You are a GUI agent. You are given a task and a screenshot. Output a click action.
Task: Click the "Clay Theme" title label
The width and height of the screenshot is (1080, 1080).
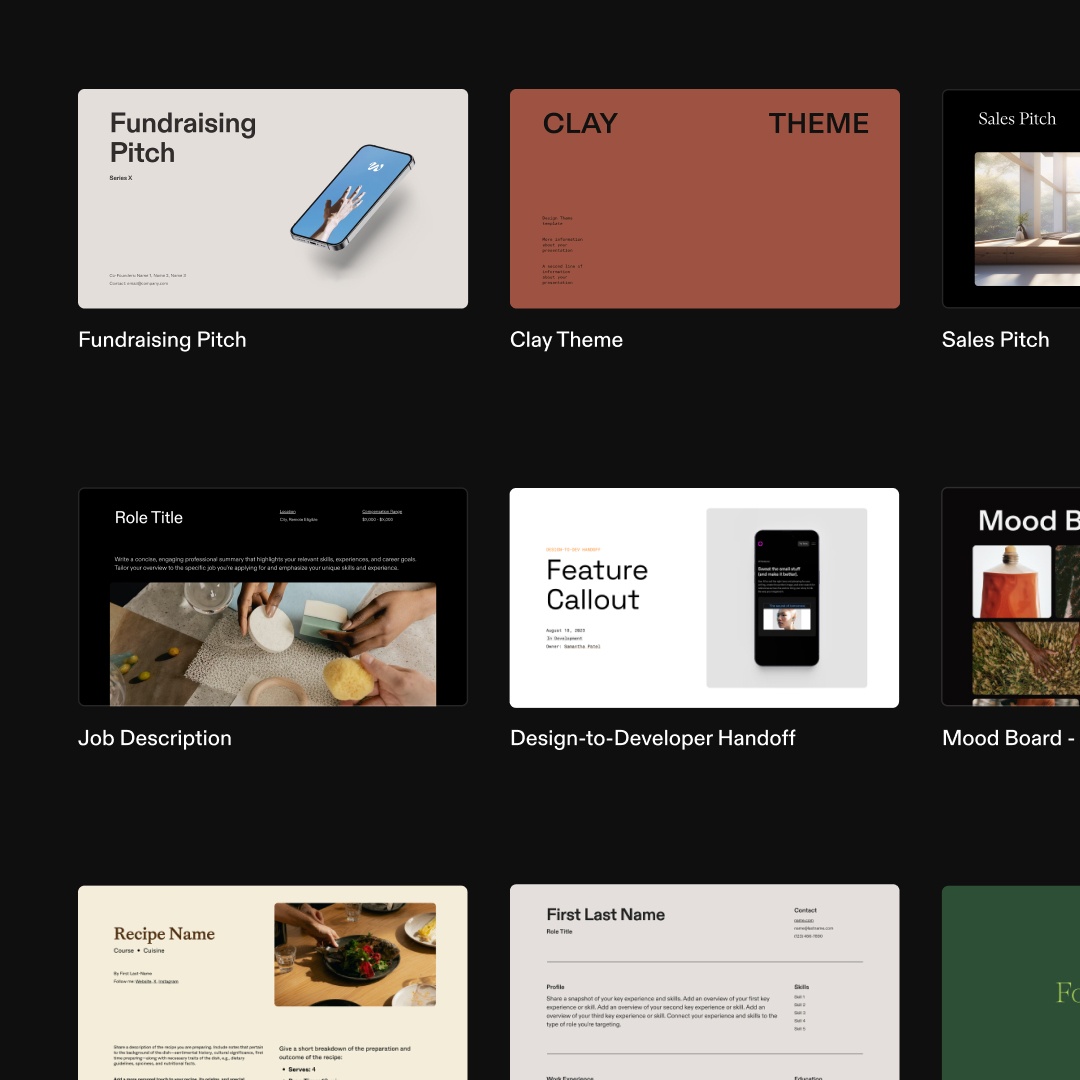[566, 340]
